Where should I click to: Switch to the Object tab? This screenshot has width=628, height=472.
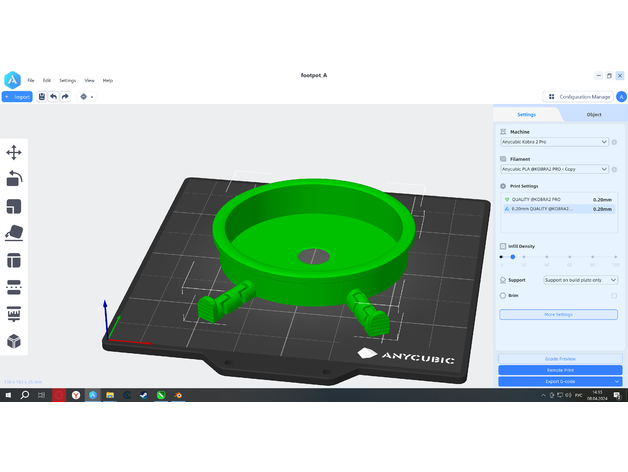(x=593, y=115)
